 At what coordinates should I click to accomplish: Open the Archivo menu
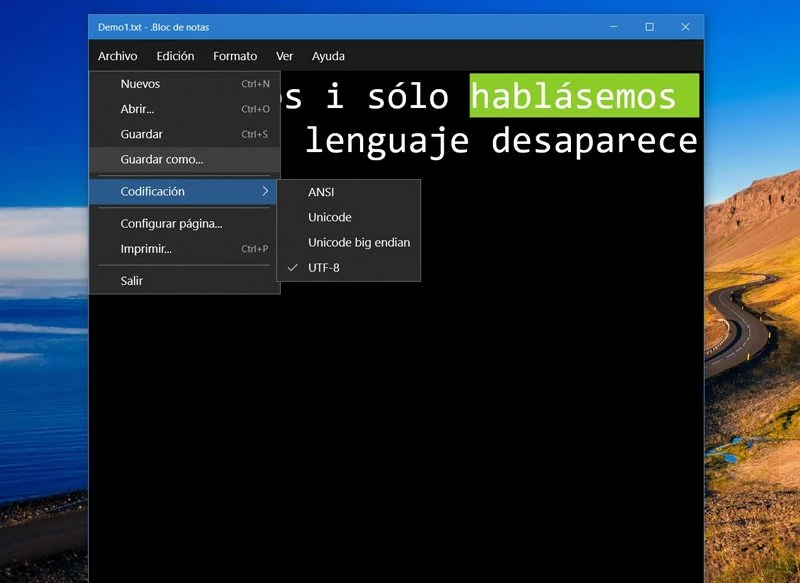(118, 56)
